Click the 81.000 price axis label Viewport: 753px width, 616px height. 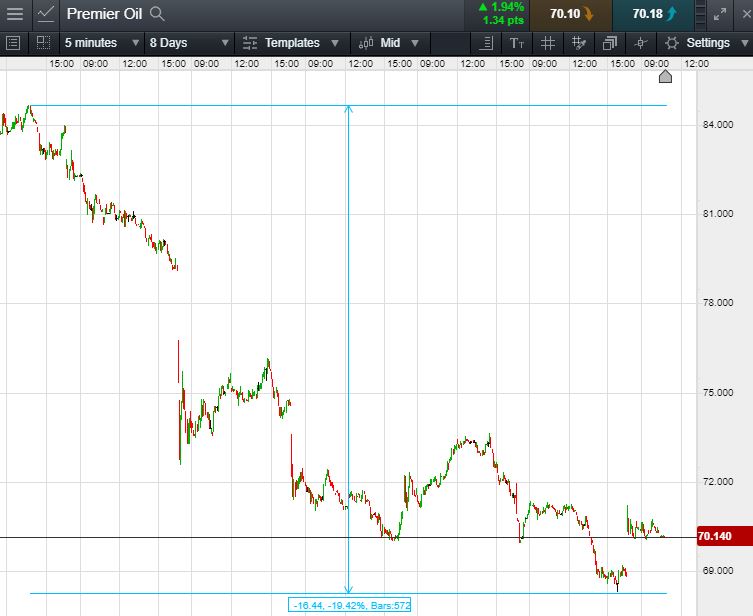[718, 214]
